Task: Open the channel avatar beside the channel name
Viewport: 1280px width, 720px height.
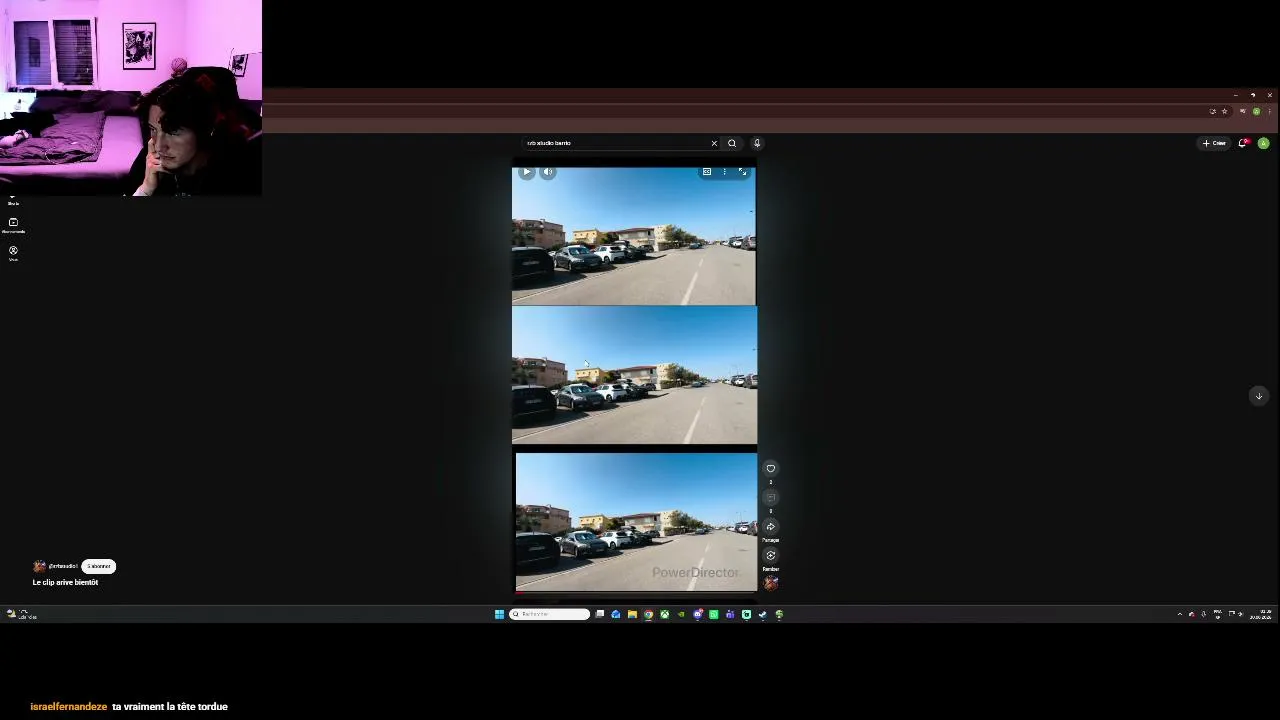Action: coord(39,566)
